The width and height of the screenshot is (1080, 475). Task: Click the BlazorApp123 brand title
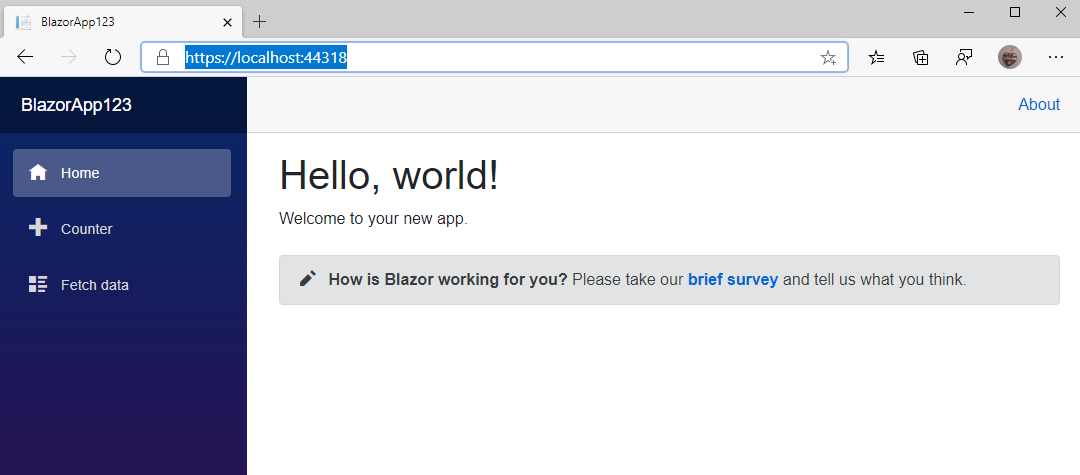tap(76, 105)
